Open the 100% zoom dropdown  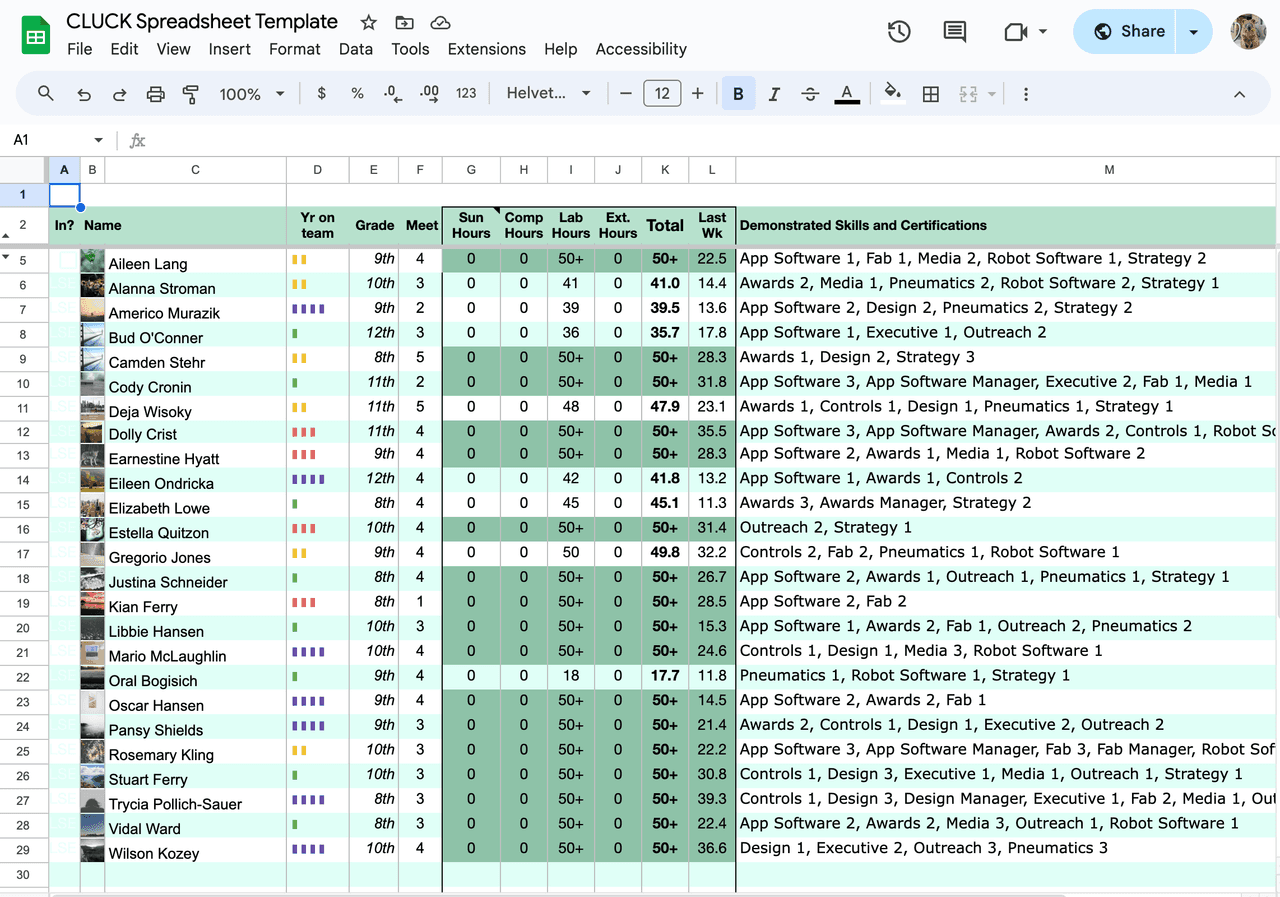point(252,94)
